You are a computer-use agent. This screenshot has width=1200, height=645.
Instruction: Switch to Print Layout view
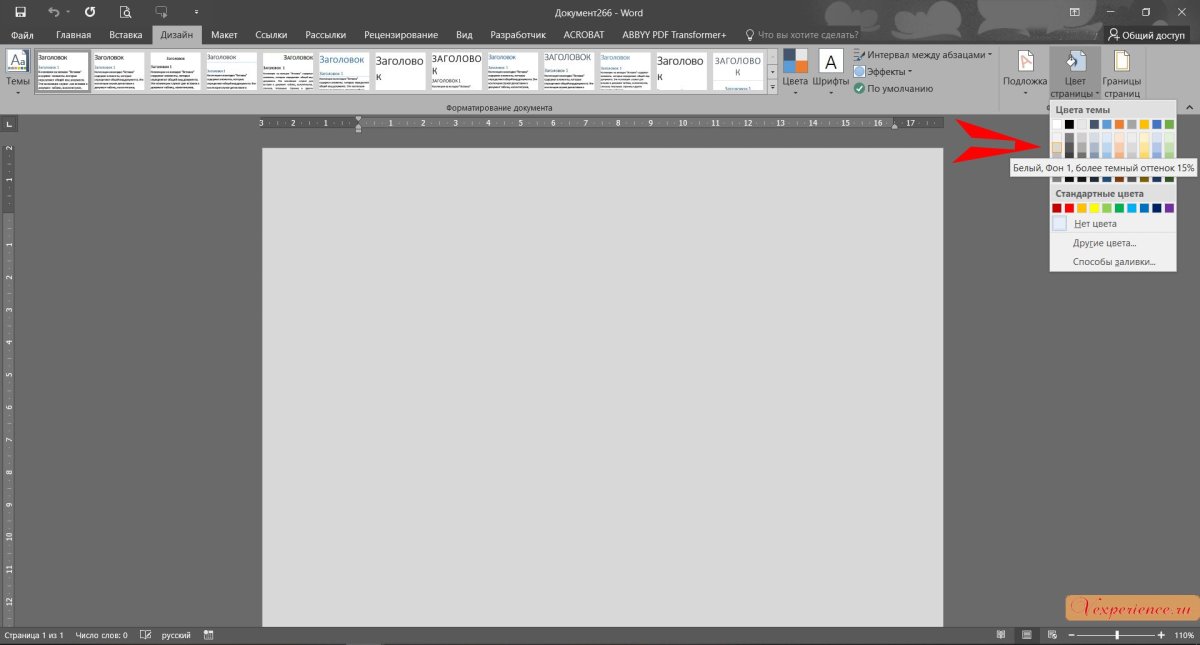[1026, 635]
